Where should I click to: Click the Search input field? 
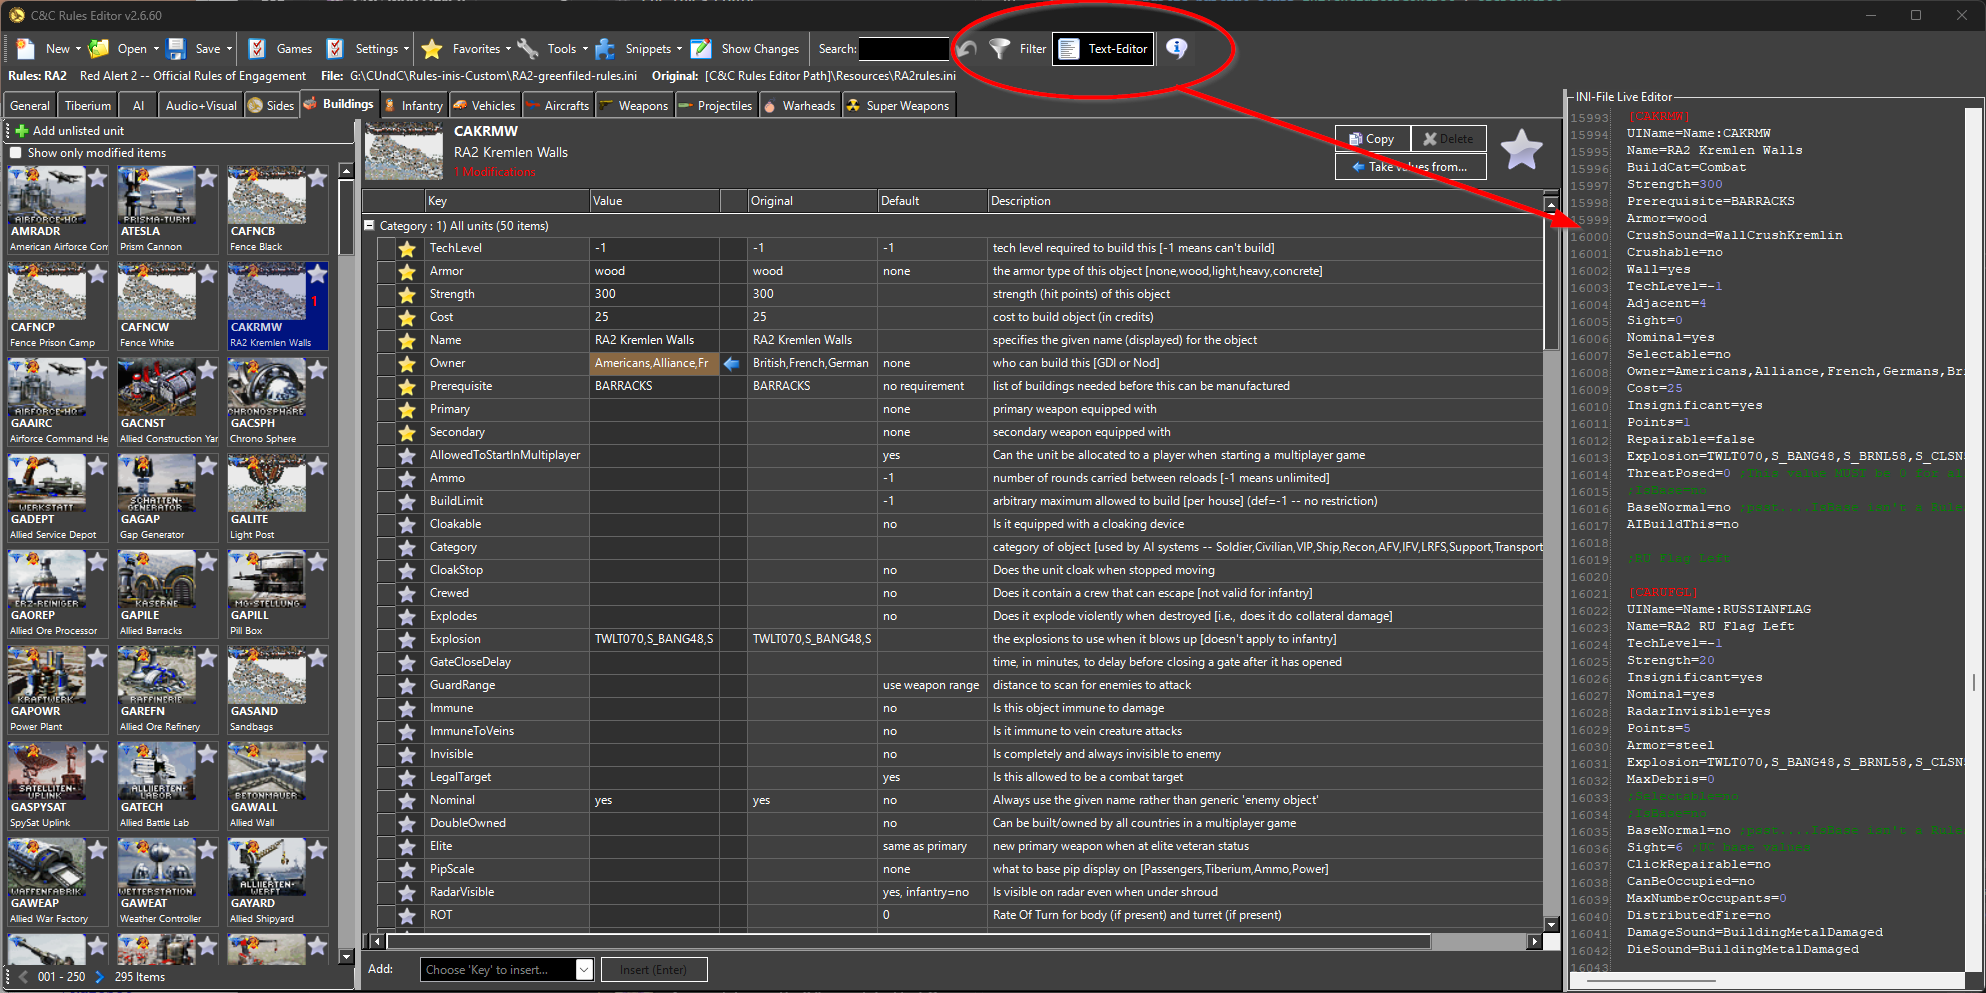[903, 49]
